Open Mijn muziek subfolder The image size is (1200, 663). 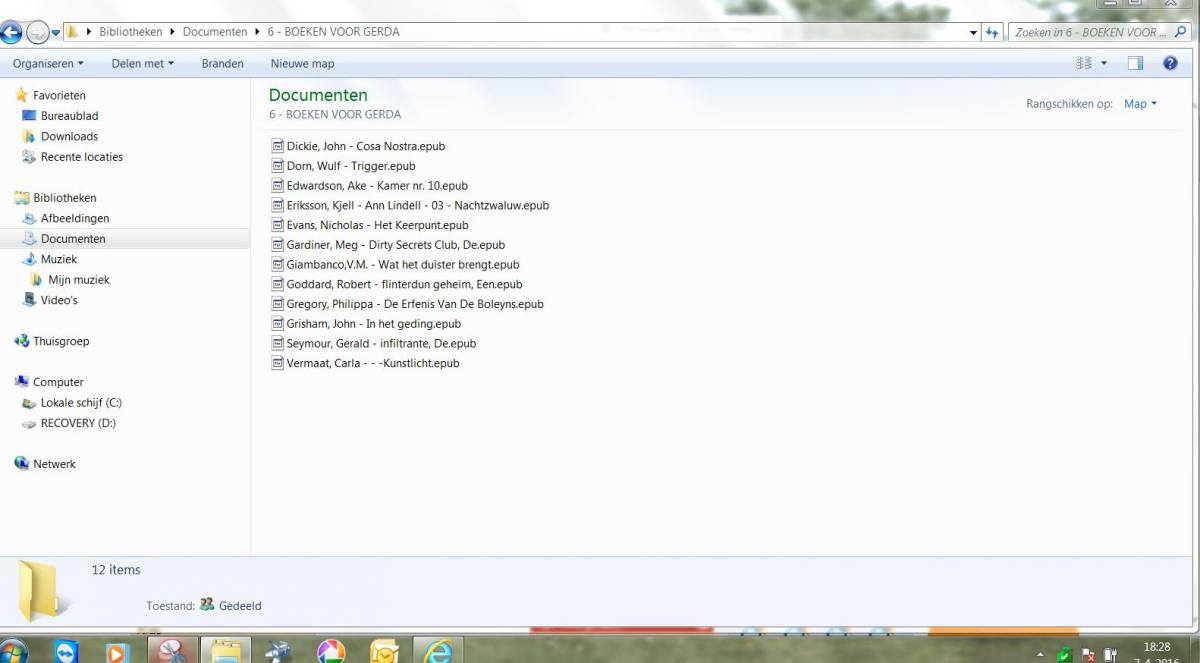click(x=78, y=280)
